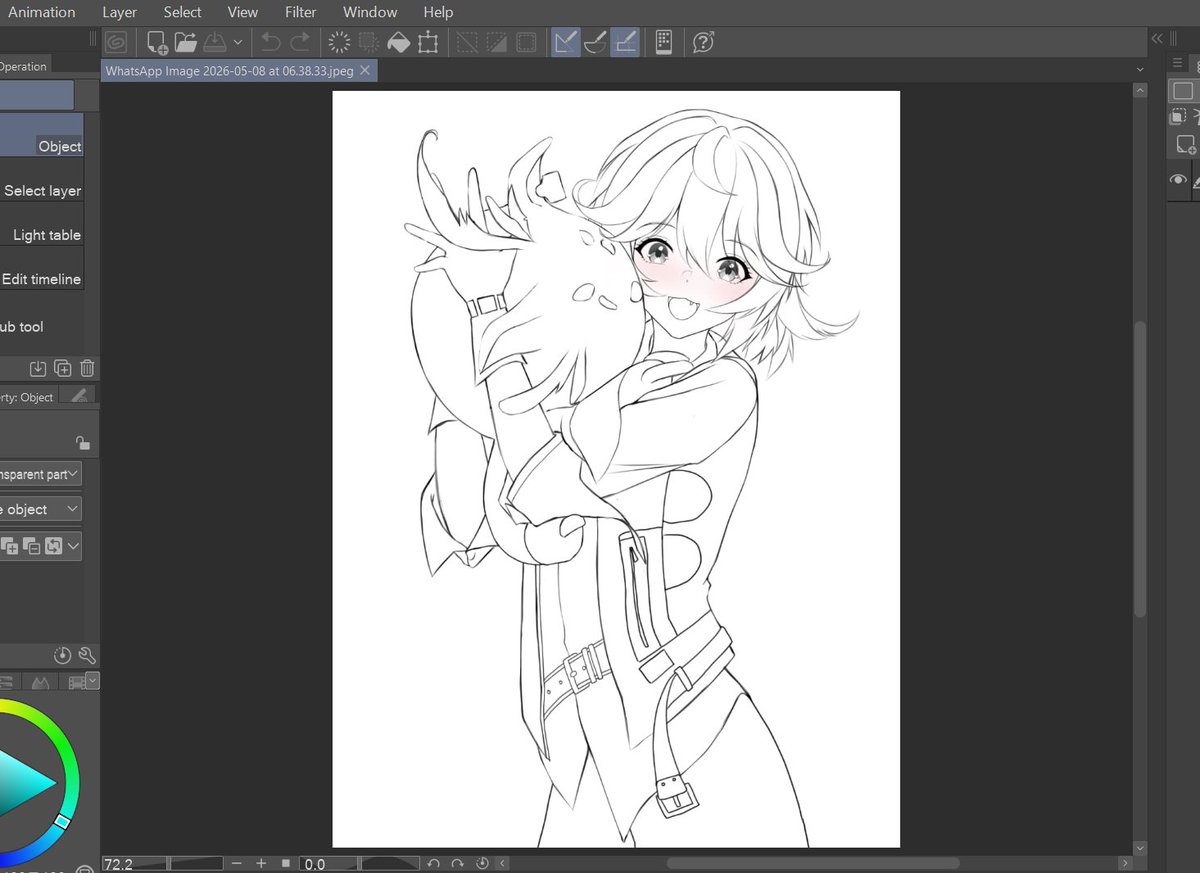Click the Deselect icon in command bar
This screenshot has width=1200, height=873.
pyautogui.click(x=467, y=42)
